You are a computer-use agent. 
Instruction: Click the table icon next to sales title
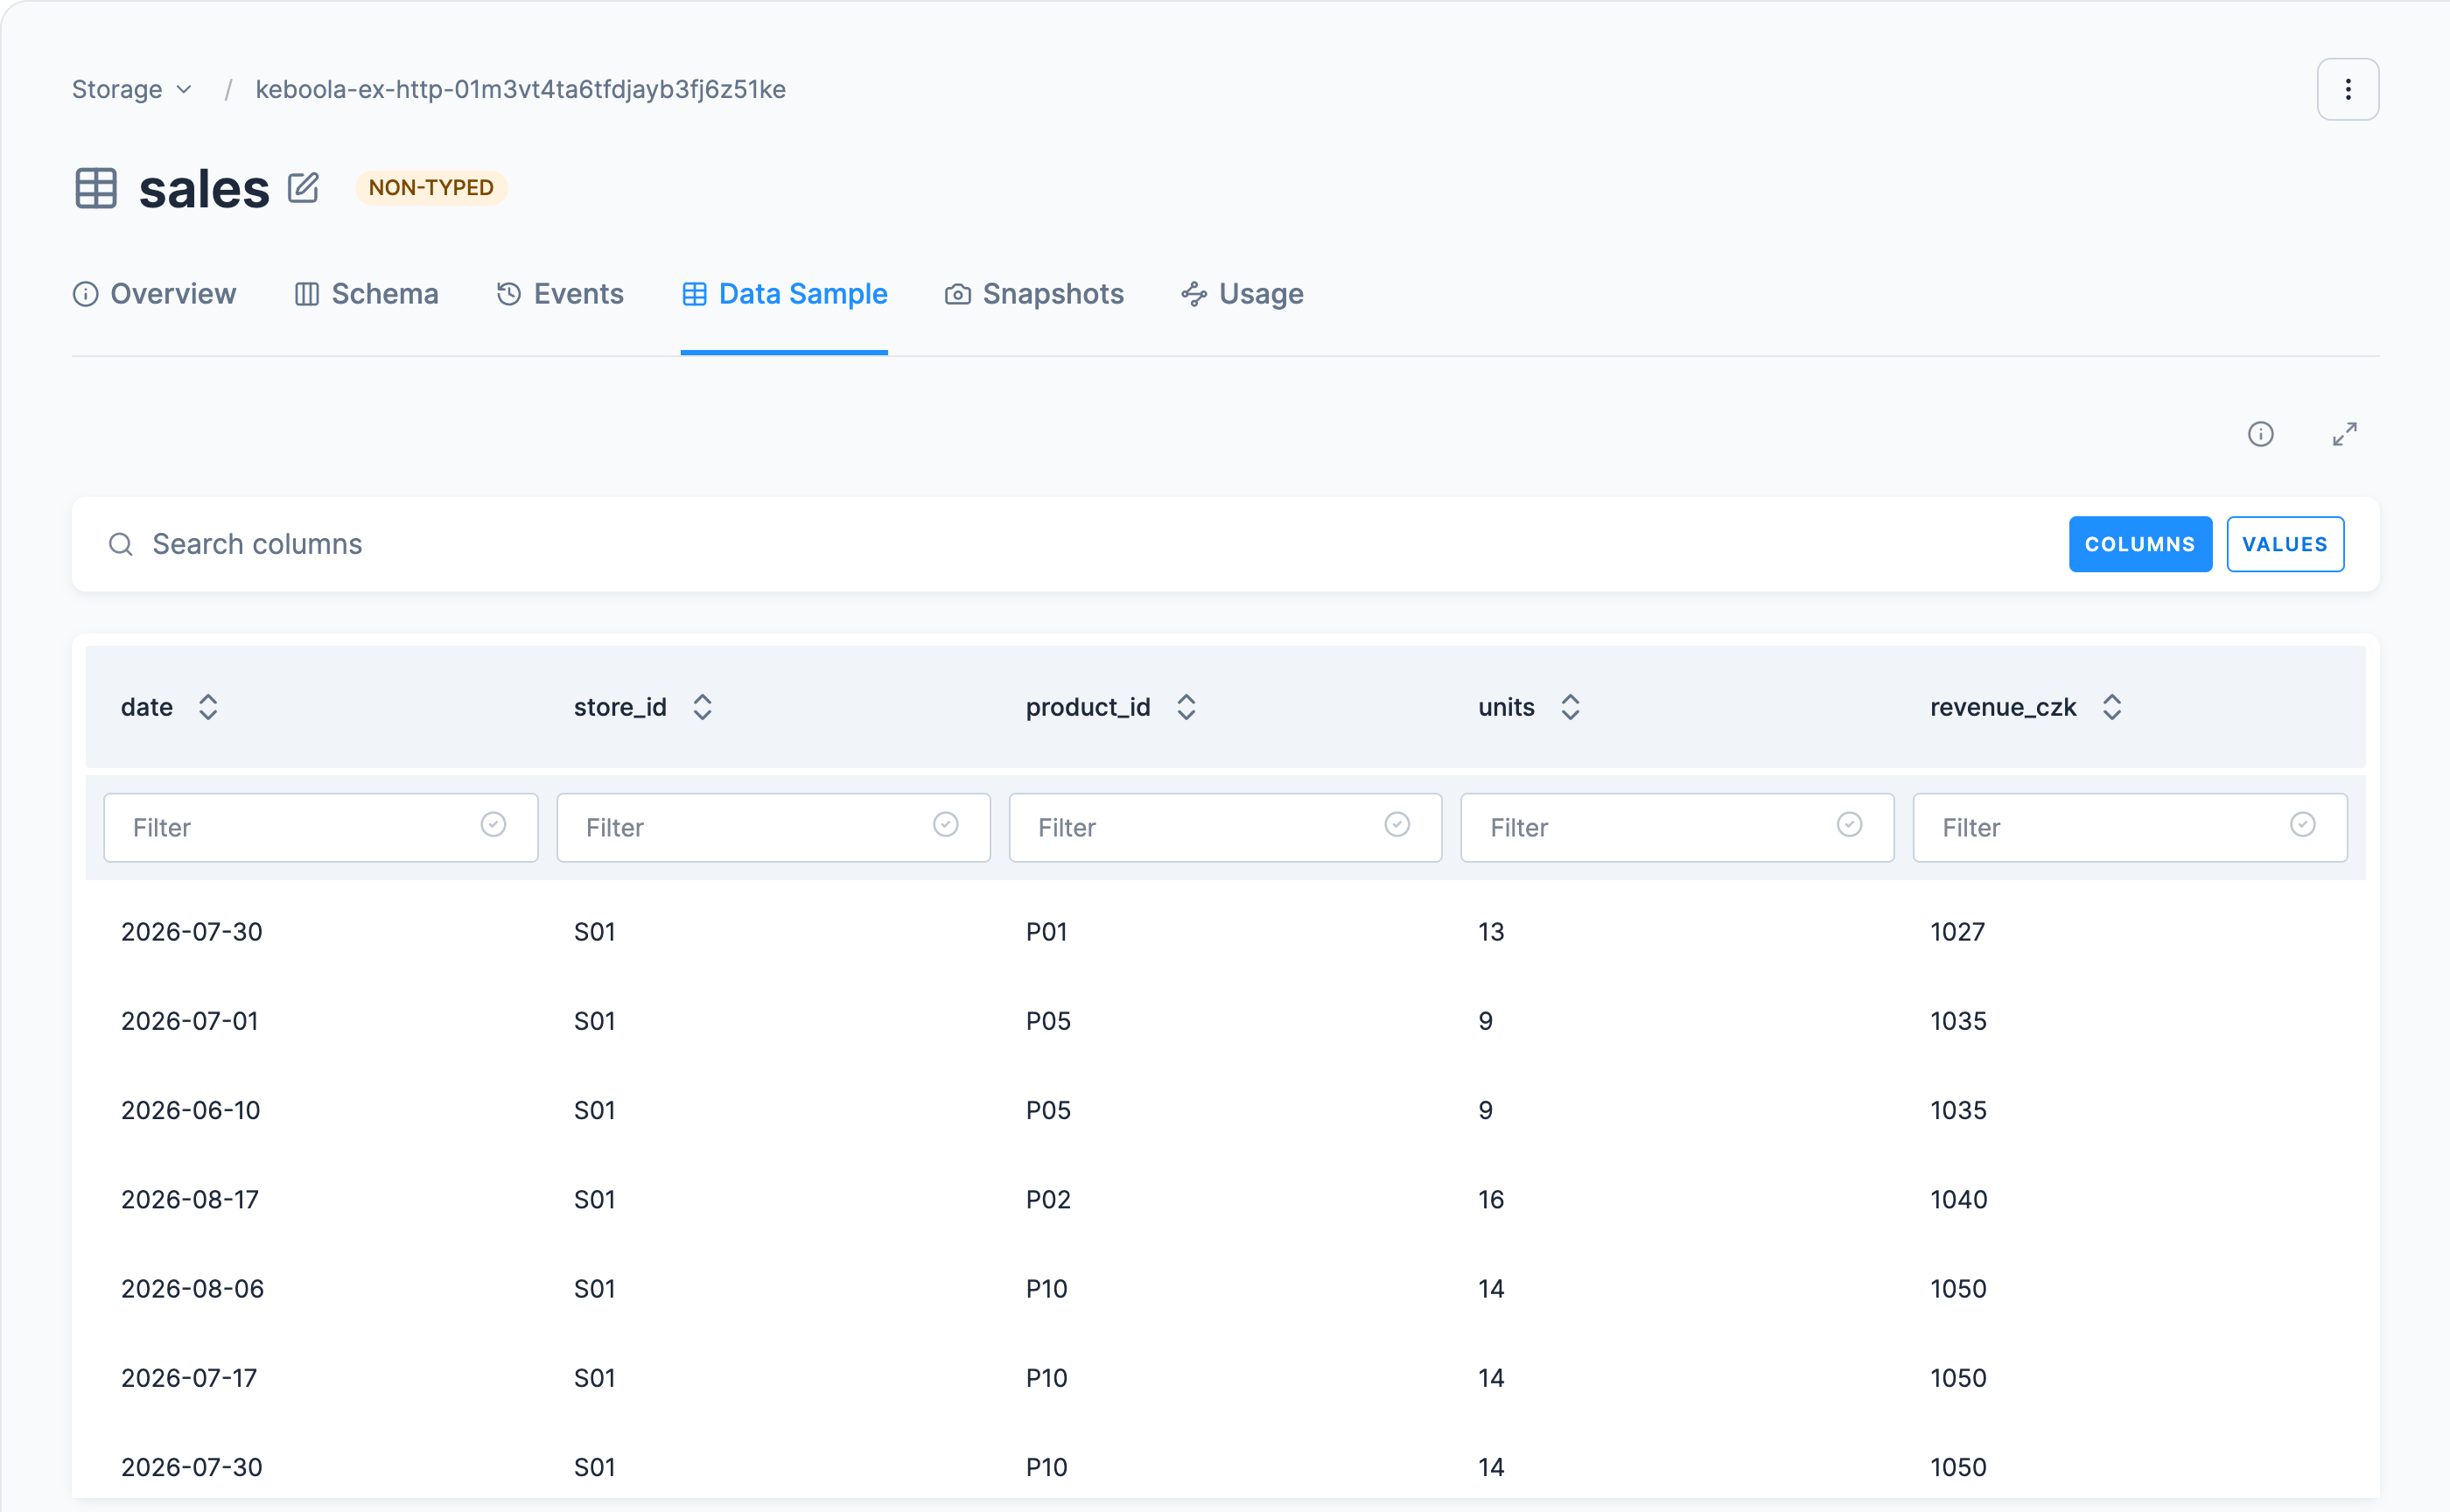coord(96,188)
